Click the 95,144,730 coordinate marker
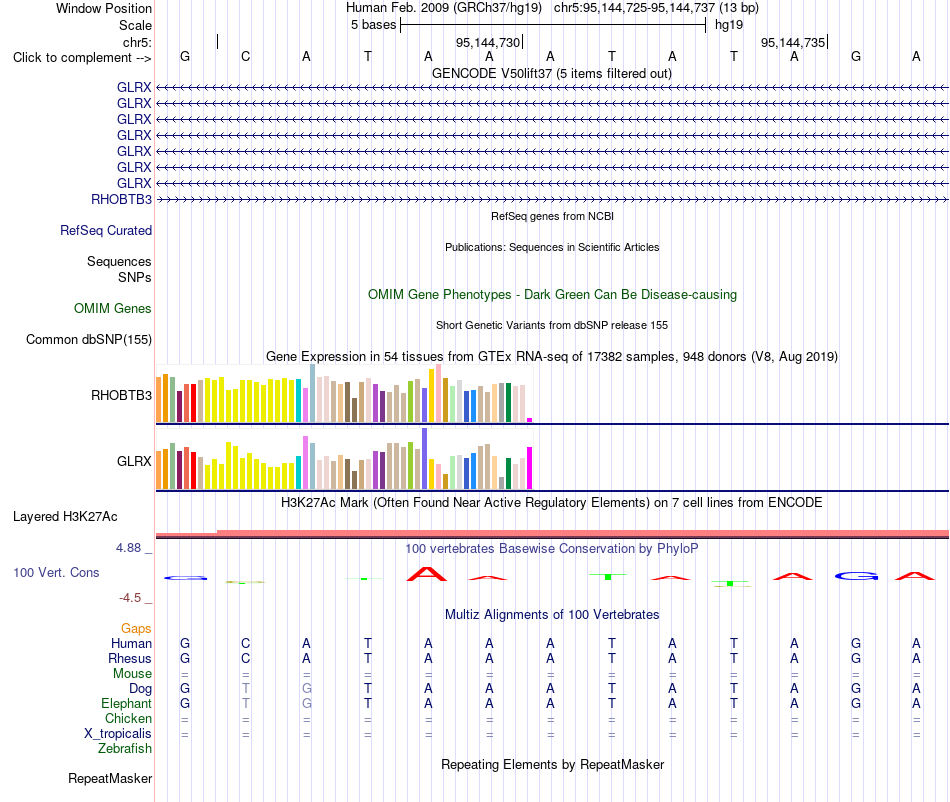The height and width of the screenshot is (802, 950). 488,42
